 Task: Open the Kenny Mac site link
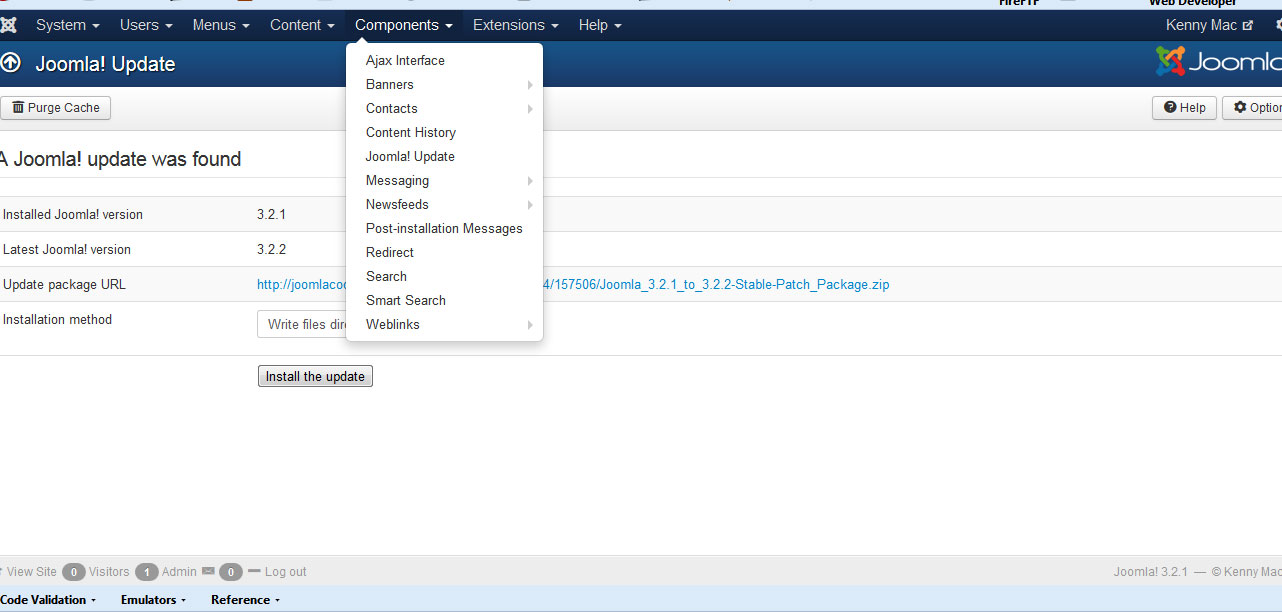click(x=1209, y=25)
